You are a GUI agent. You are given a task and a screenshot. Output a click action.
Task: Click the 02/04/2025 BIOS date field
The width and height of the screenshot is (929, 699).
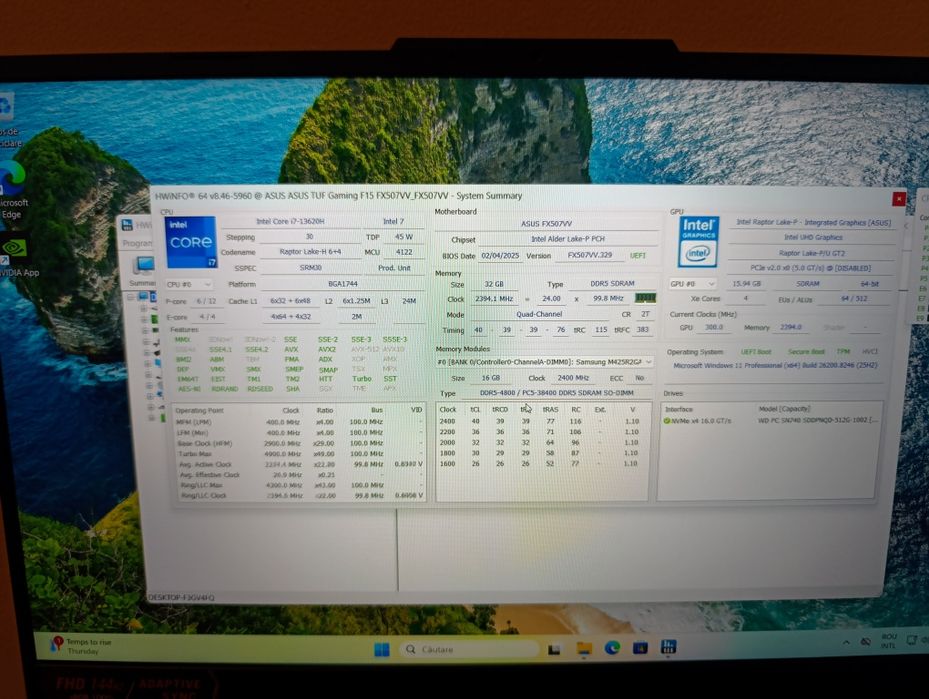coord(499,255)
